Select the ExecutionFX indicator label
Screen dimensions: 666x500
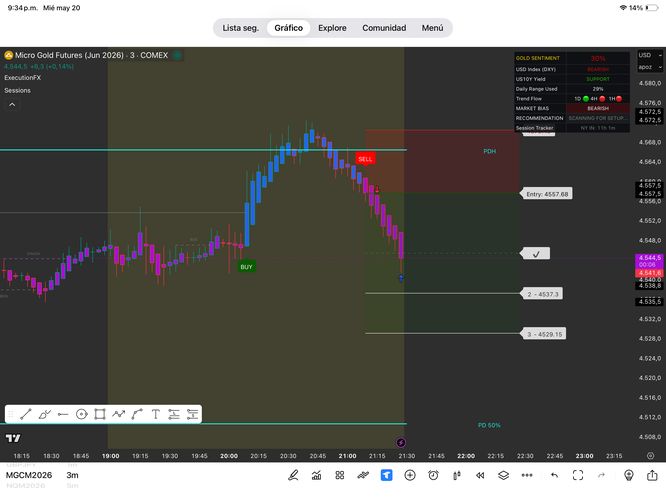[x=23, y=78]
